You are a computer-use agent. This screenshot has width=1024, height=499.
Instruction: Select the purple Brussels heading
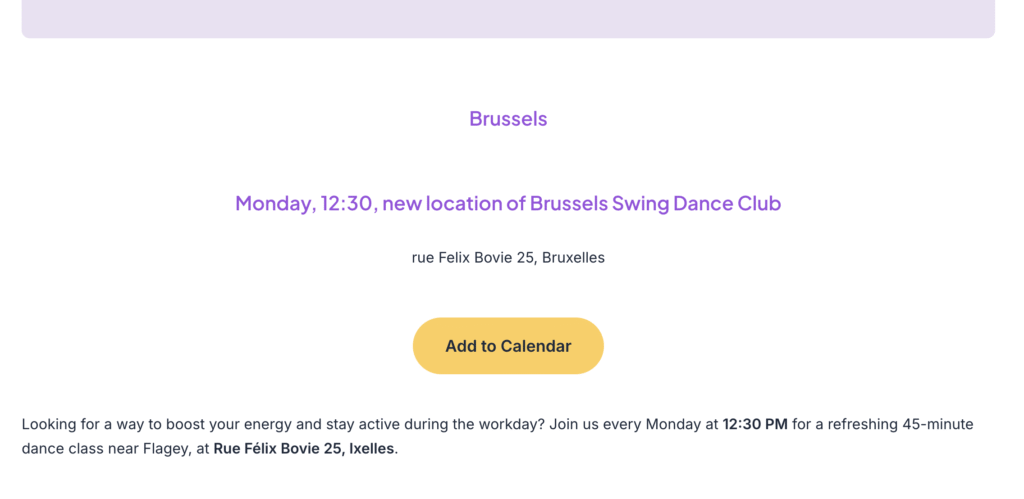click(508, 119)
